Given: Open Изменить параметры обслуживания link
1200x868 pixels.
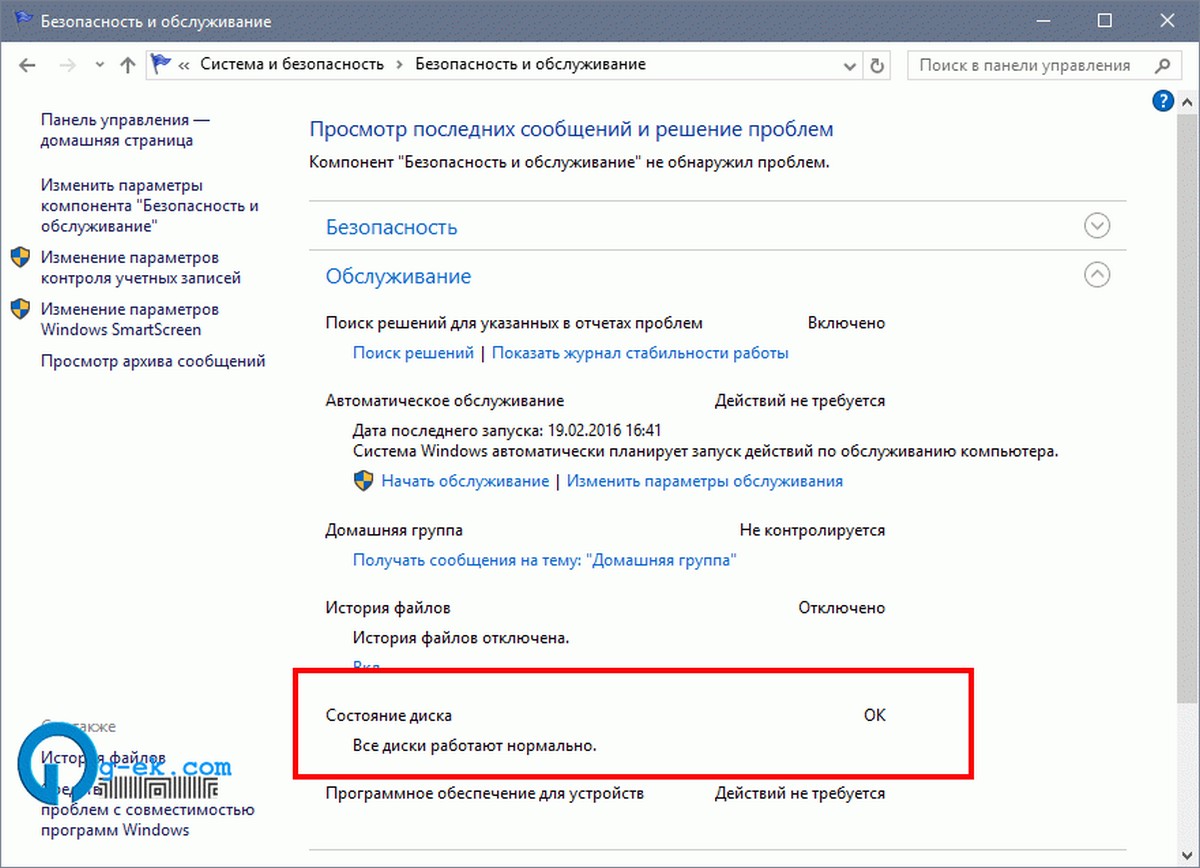Looking at the screenshot, I should (x=705, y=481).
